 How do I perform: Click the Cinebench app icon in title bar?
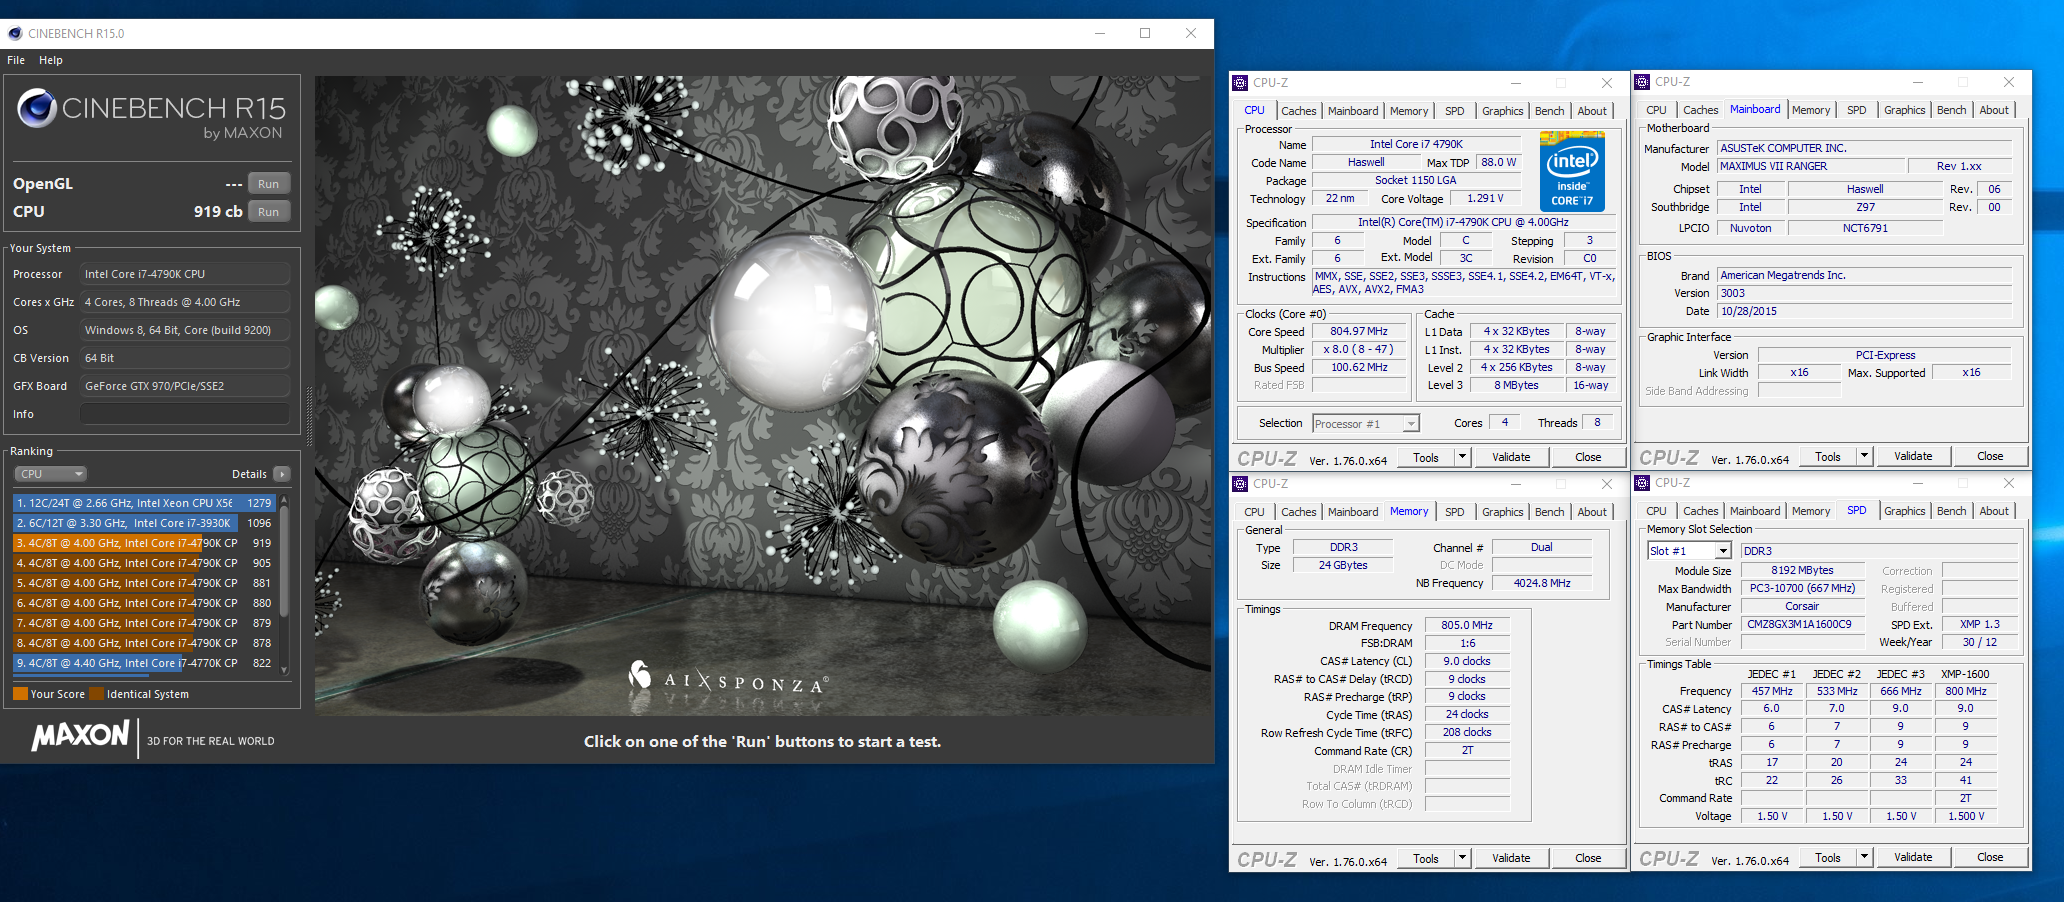coord(15,33)
